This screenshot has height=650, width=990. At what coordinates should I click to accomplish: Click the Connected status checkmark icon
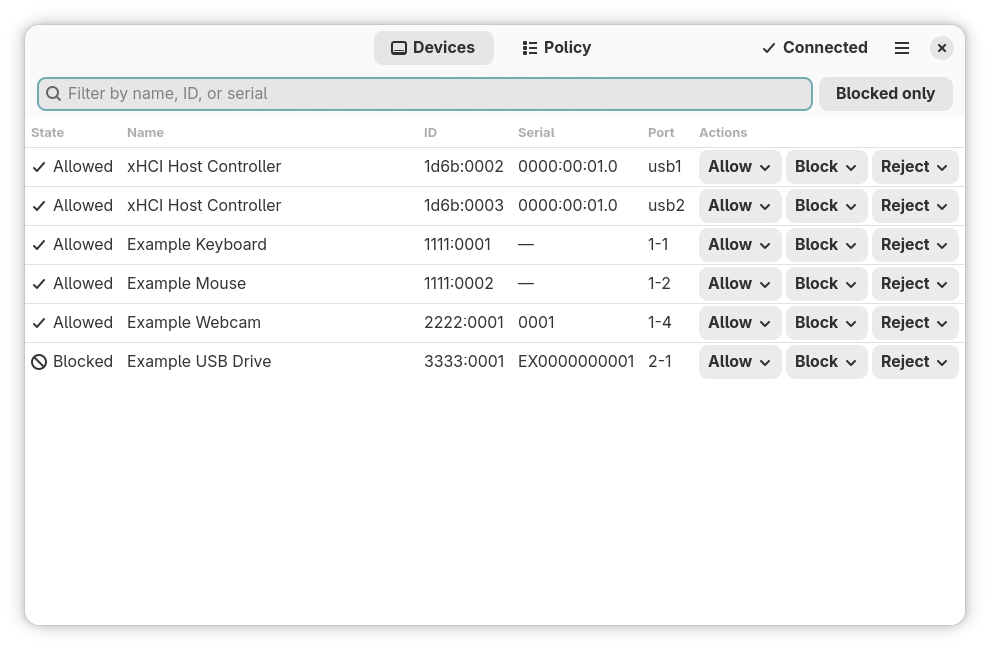click(x=768, y=48)
